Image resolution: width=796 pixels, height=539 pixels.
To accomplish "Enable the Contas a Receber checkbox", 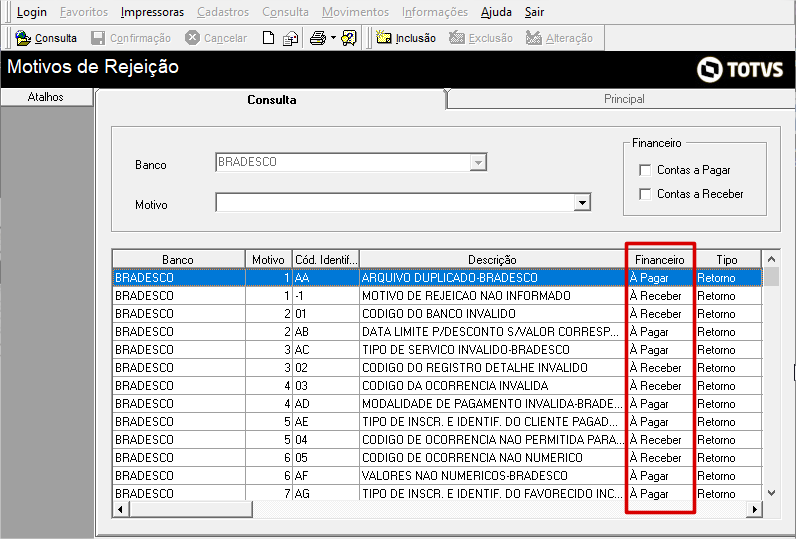I will 645,194.
